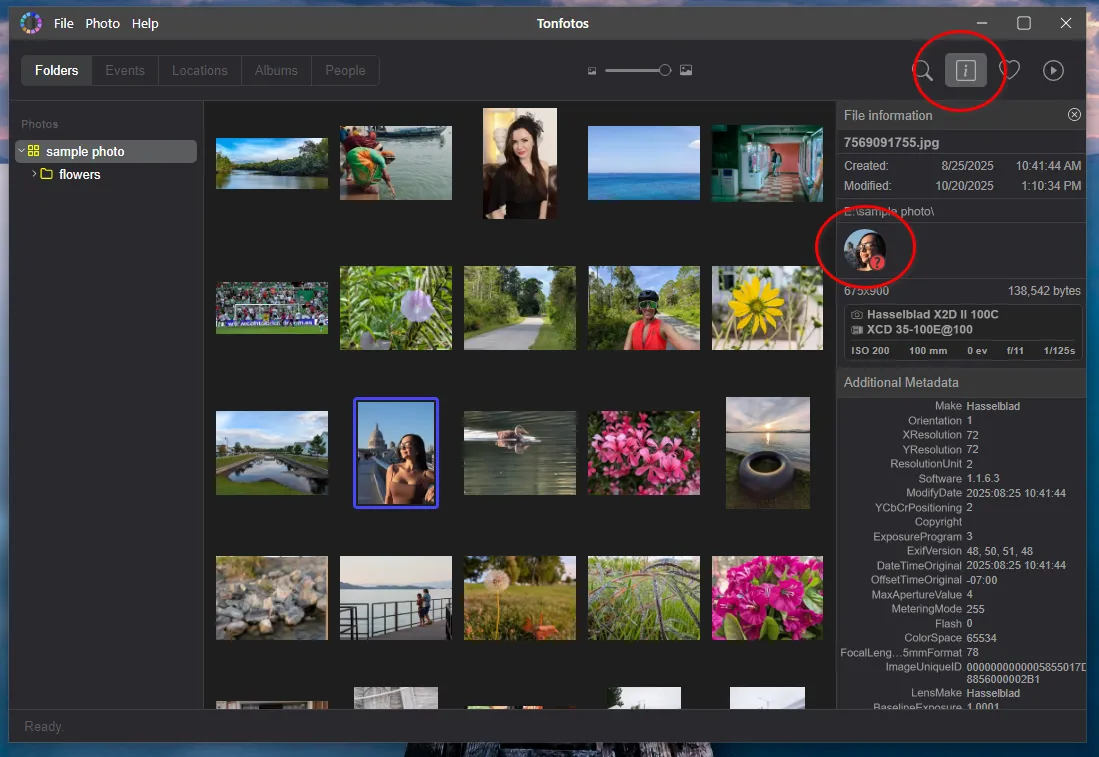Open the File menu
Image resolution: width=1099 pixels, height=757 pixels.
(x=63, y=23)
